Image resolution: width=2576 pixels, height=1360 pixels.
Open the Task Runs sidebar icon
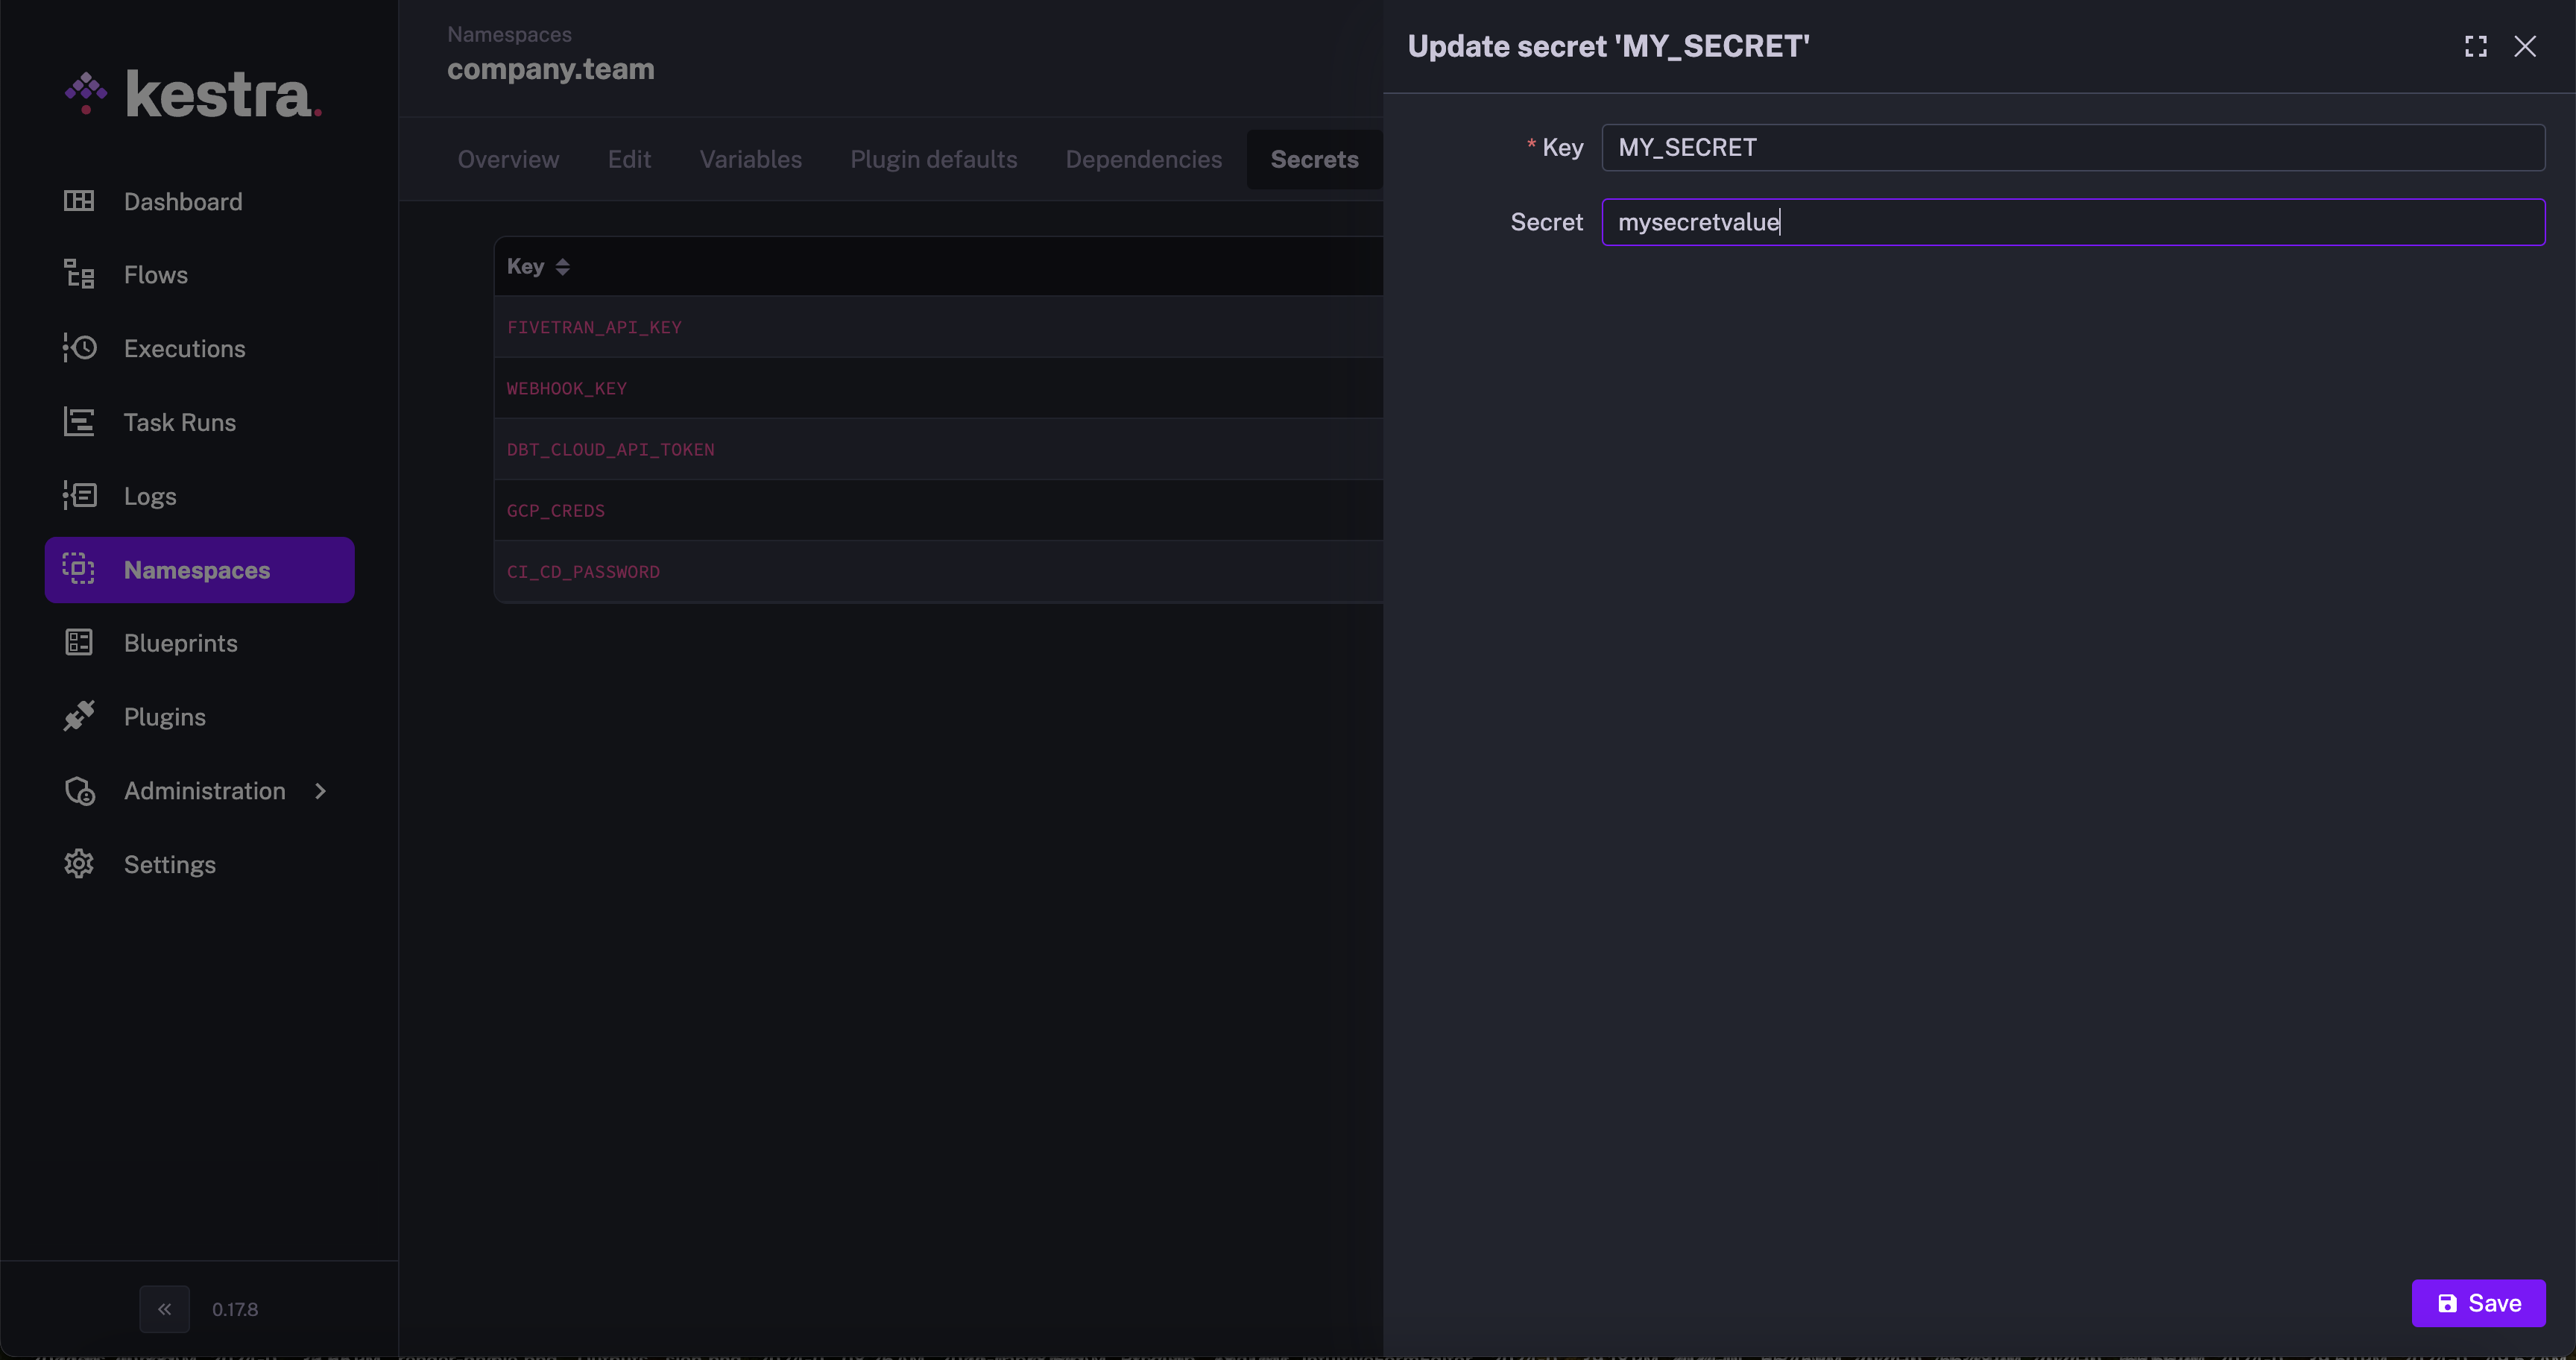pyautogui.click(x=79, y=422)
